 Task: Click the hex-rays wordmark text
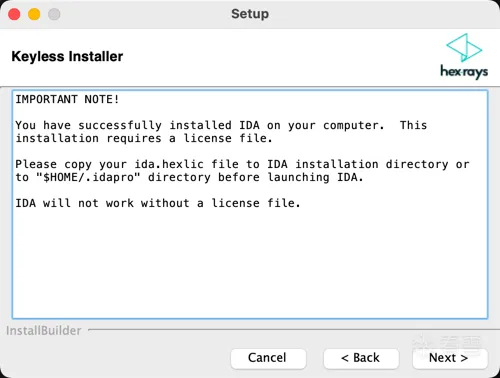[464, 72]
